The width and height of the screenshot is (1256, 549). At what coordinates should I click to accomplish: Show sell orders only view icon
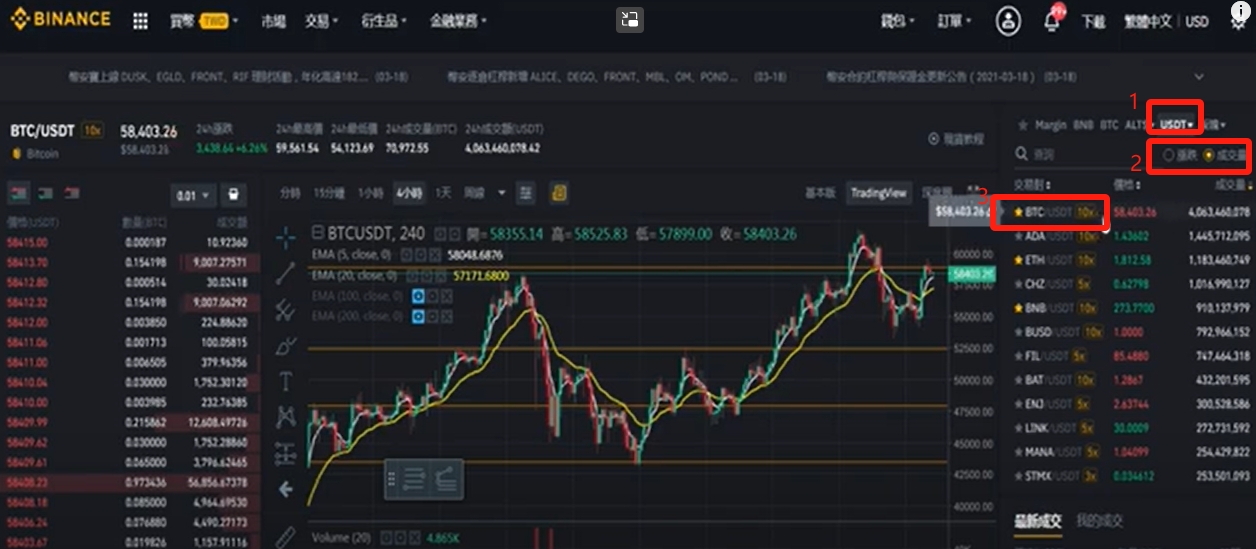[x=71, y=191]
